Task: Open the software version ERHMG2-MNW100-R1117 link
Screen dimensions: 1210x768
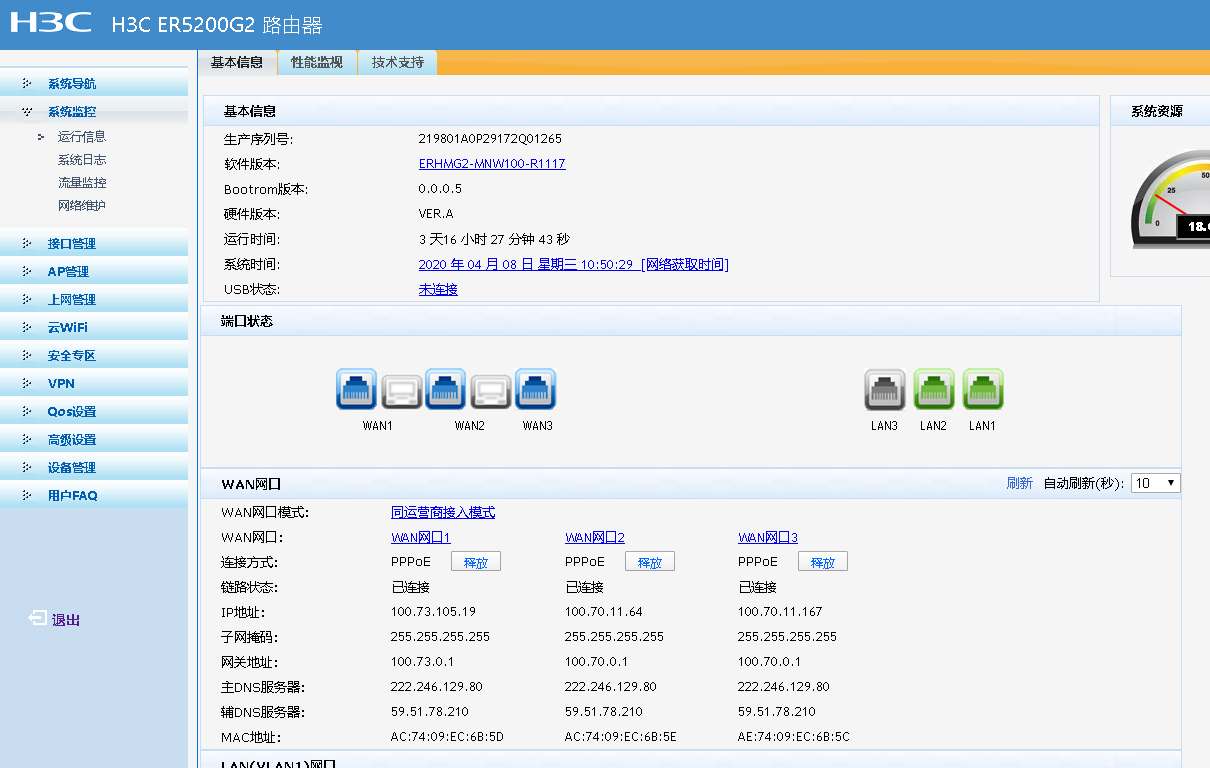Action: [492, 164]
